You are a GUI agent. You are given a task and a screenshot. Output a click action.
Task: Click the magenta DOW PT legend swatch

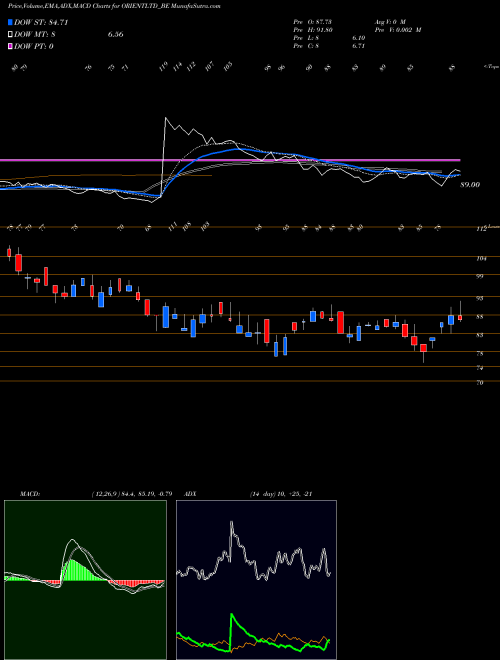(x=10, y=46)
